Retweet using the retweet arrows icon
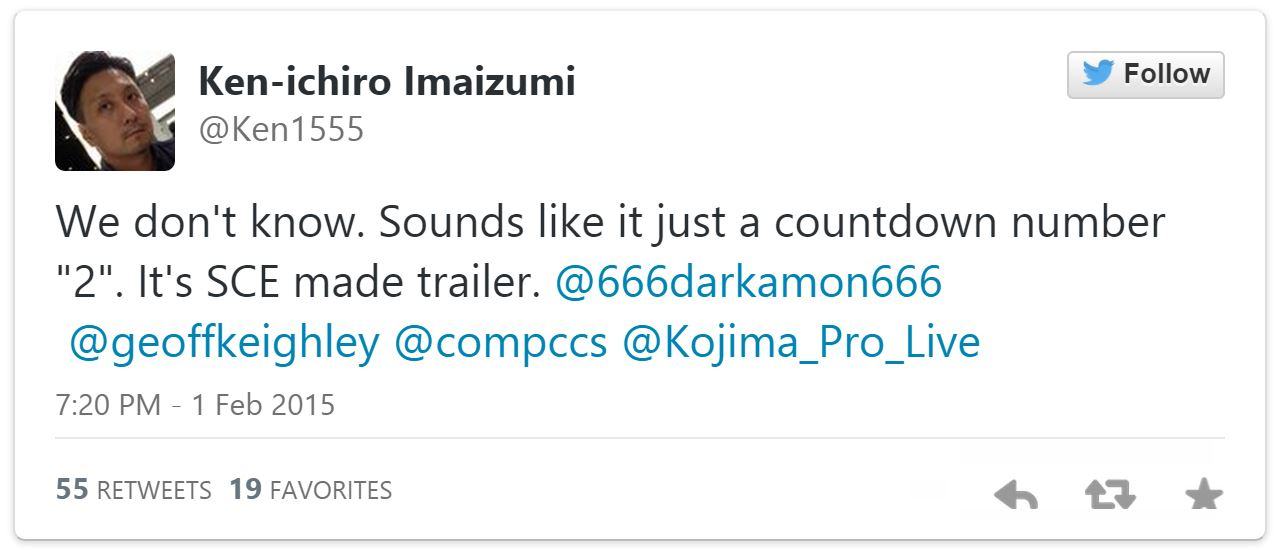Viewport: 1281px width, 554px height. pyautogui.click(x=1110, y=494)
